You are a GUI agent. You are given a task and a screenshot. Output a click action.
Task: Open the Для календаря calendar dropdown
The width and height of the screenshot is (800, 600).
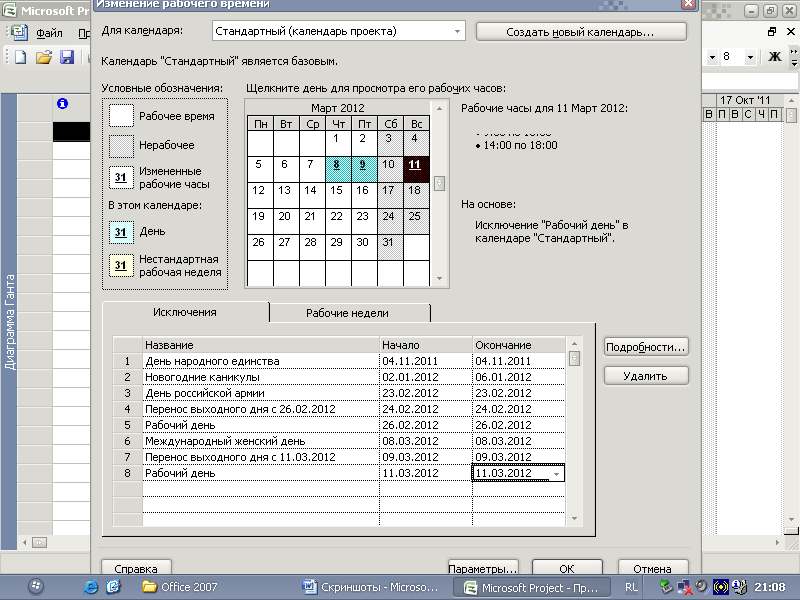[457, 32]
